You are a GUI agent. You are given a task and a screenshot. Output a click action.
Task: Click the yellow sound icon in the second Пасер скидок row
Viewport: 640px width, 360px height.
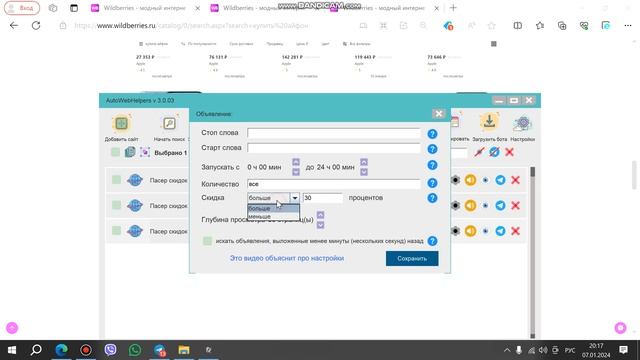click(470, 206)
